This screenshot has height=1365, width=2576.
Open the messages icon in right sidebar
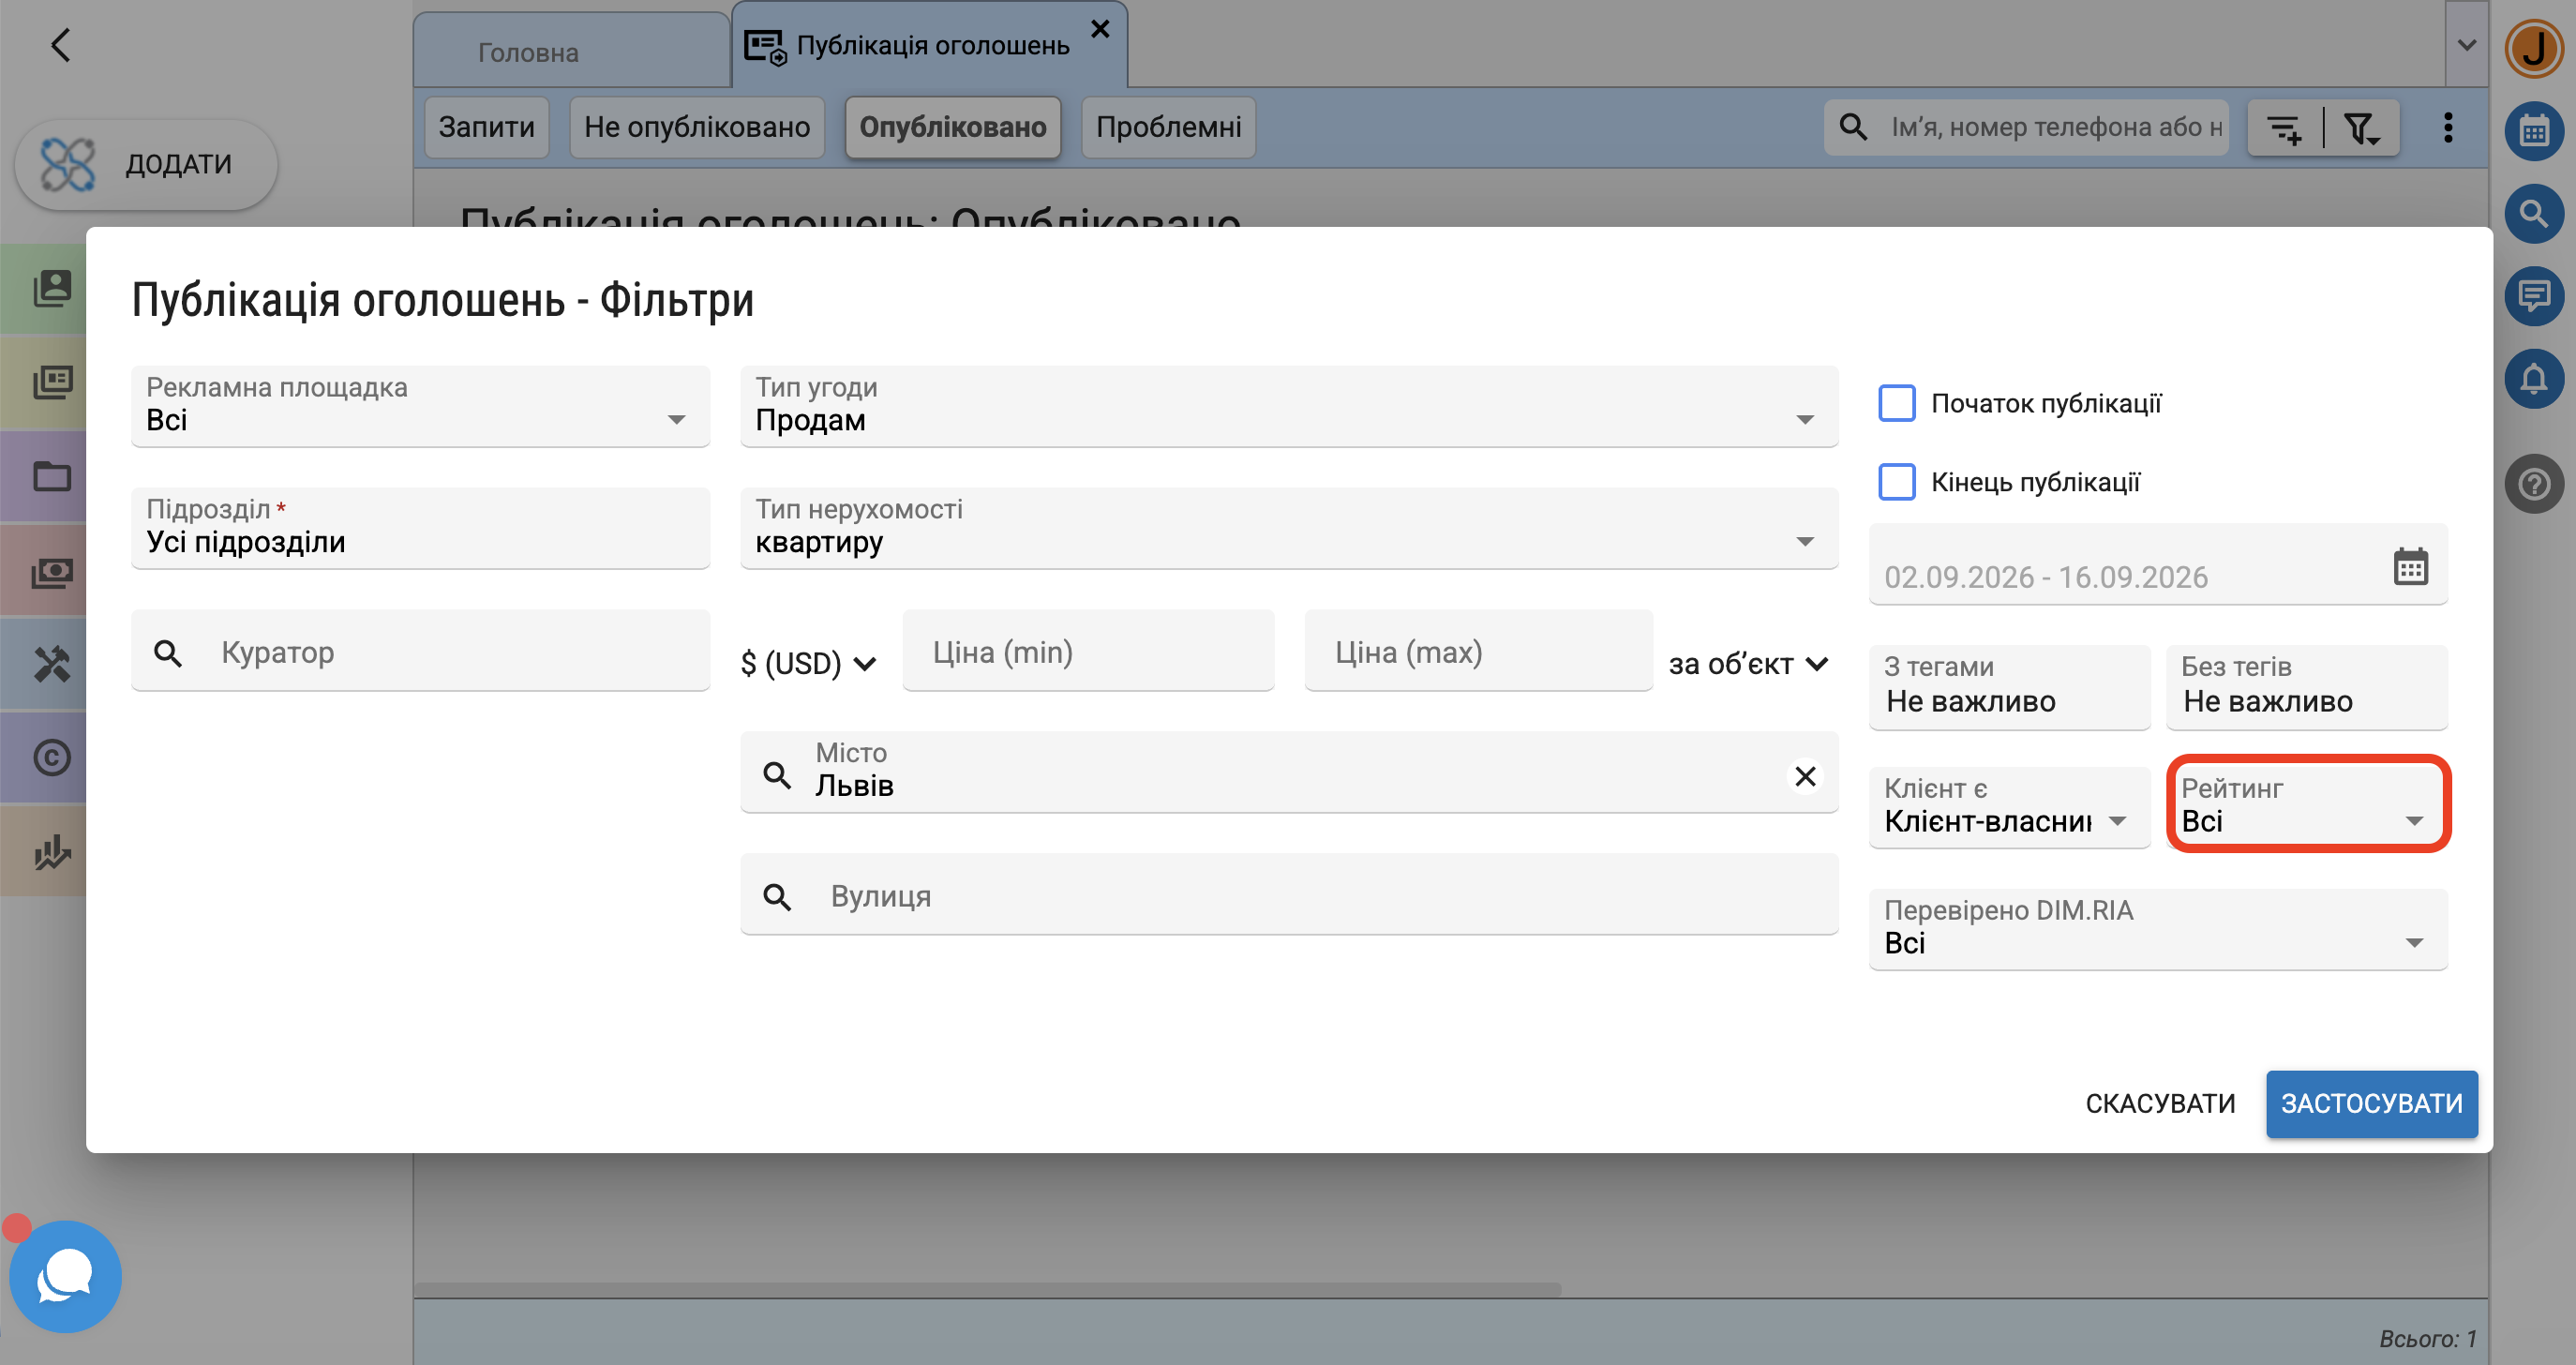[2534, 295]
